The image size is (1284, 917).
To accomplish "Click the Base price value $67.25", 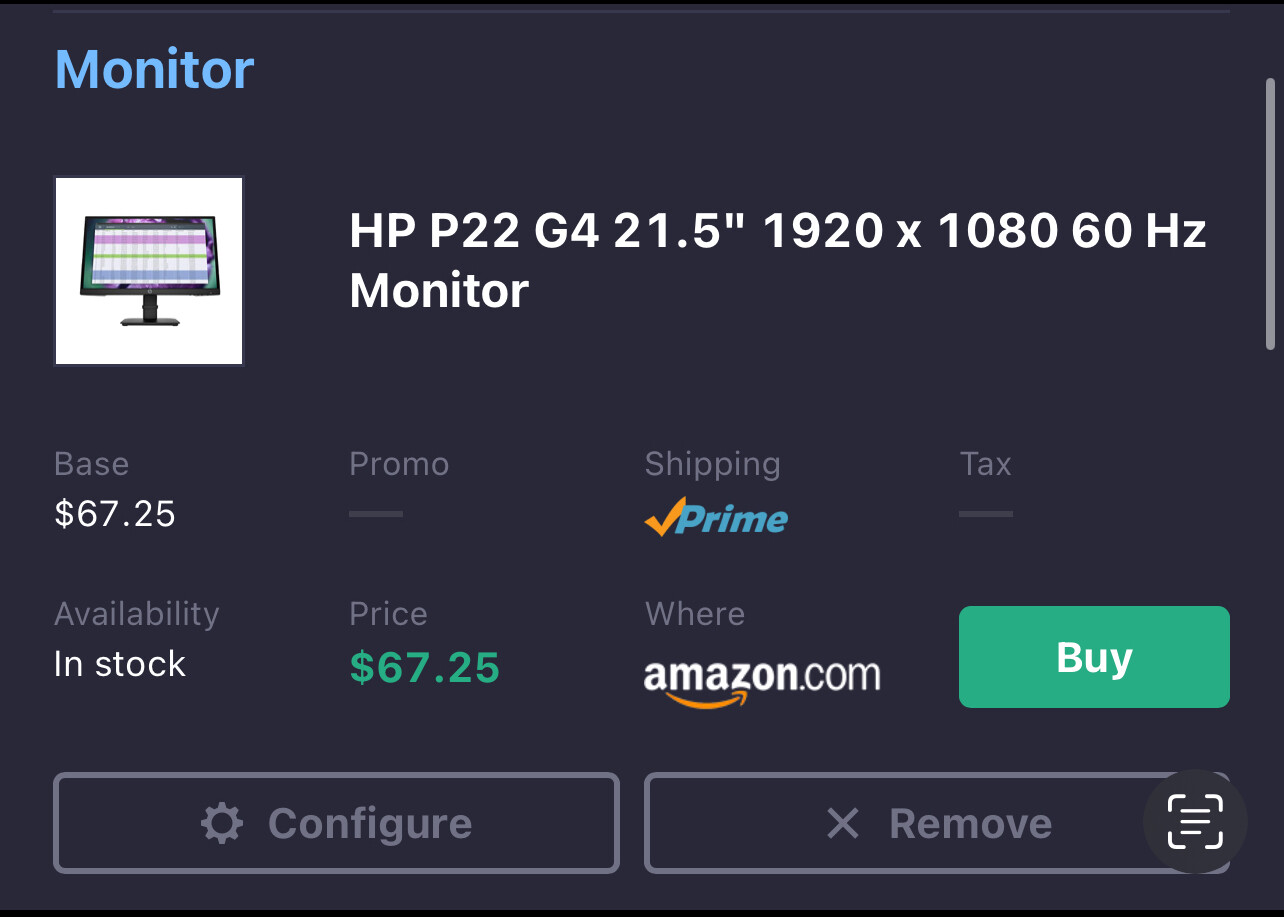I will pos(115,514).
